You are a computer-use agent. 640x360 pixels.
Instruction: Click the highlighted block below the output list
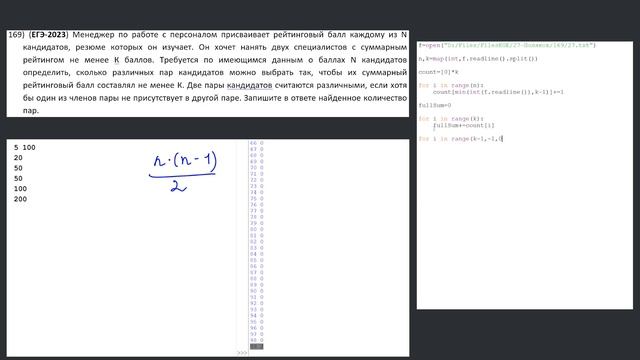257,347
